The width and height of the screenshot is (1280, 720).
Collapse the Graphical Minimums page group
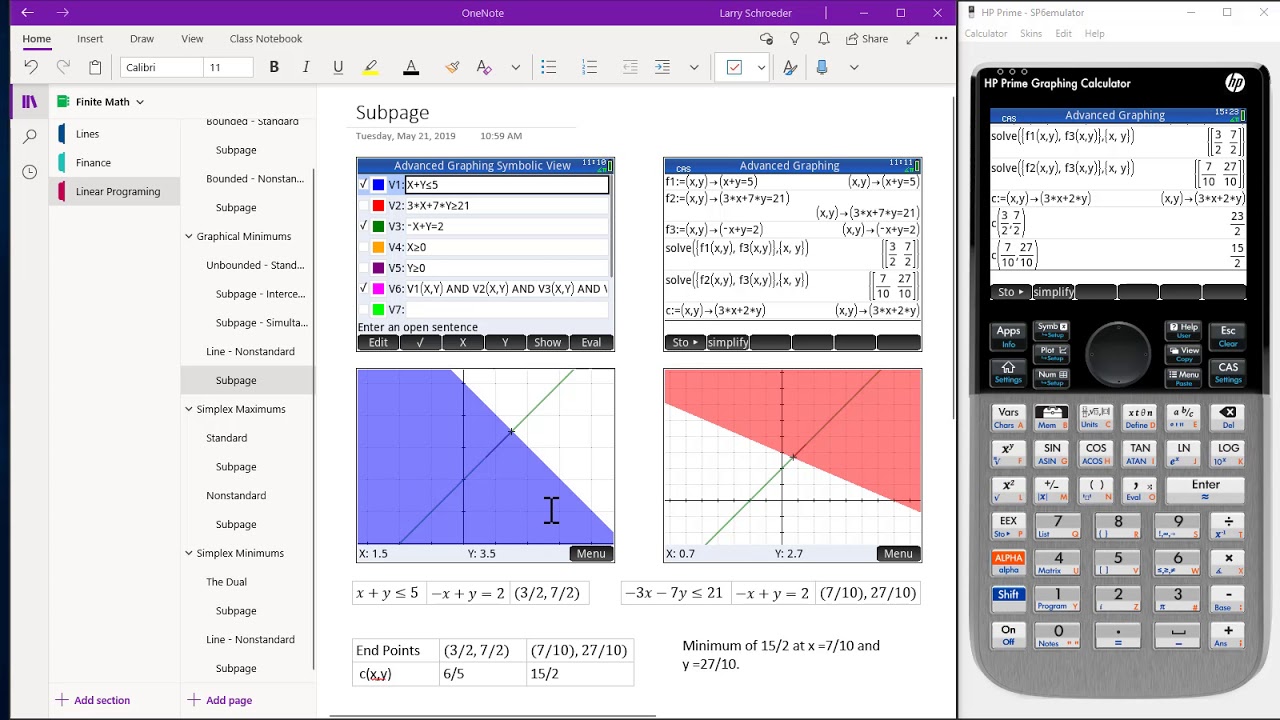188,237
